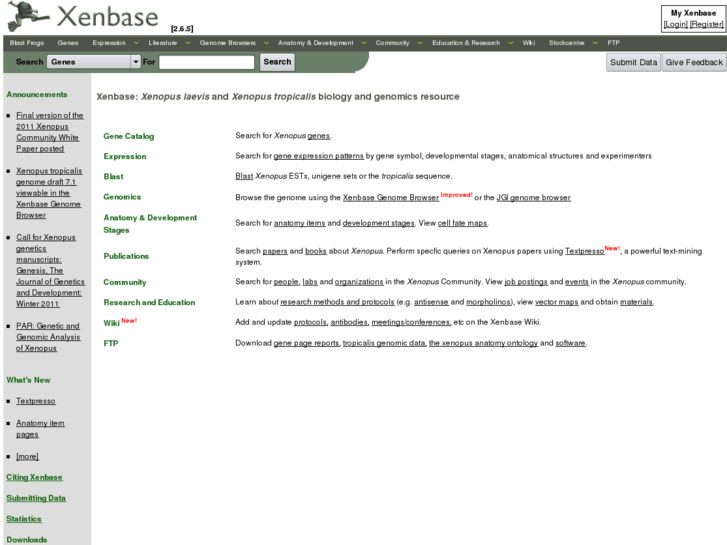Open PAR: Genetic and Genomic Analysis link
This screenshot has width=727, height=545.
pyautogui.click(x=48, y=337)
